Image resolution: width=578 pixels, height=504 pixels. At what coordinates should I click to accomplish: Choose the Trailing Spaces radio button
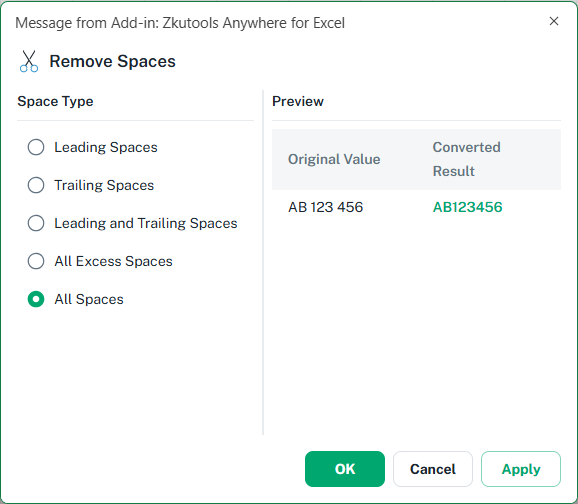[x=36, y=185]
